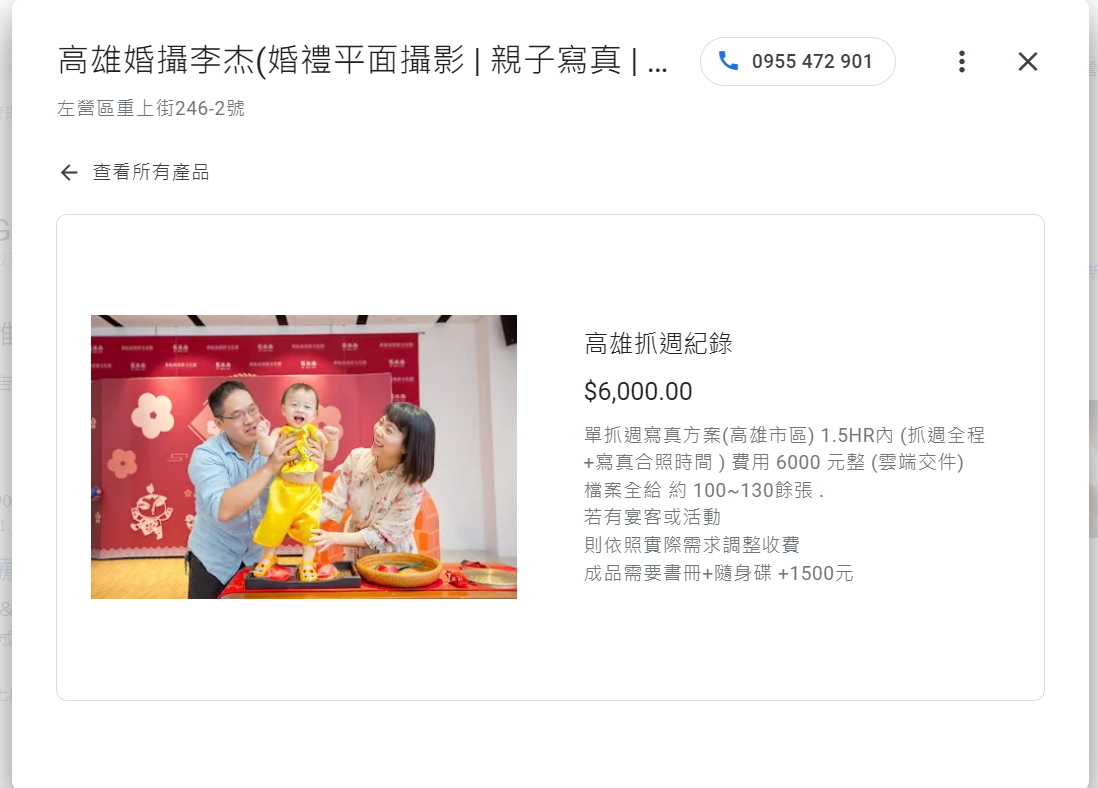The height and width of the screenshot is (788, 1098).
Task: Click the address 左營區重上街246-2號
Action: pyautogui.click(x=151, y=108)
